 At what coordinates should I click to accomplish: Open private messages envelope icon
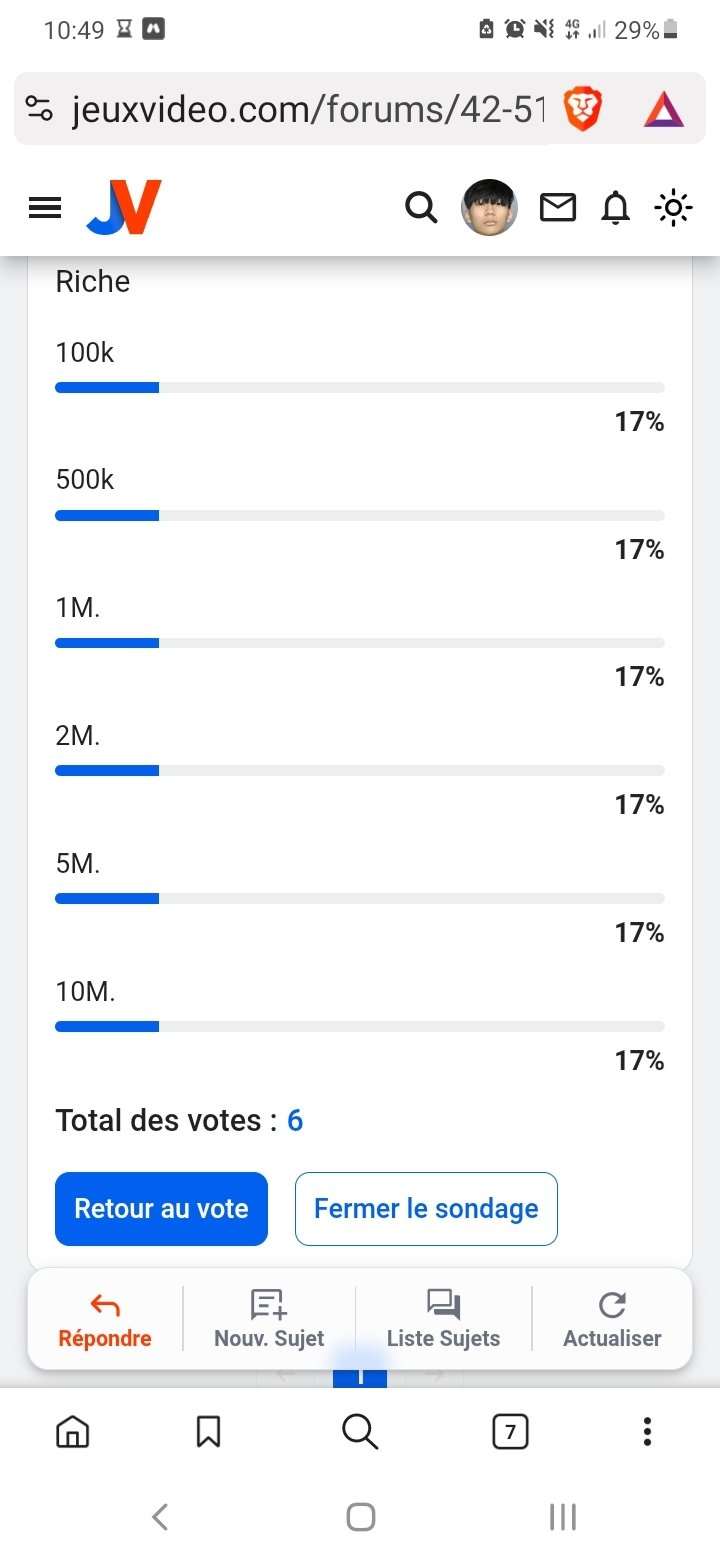[558, 208]
